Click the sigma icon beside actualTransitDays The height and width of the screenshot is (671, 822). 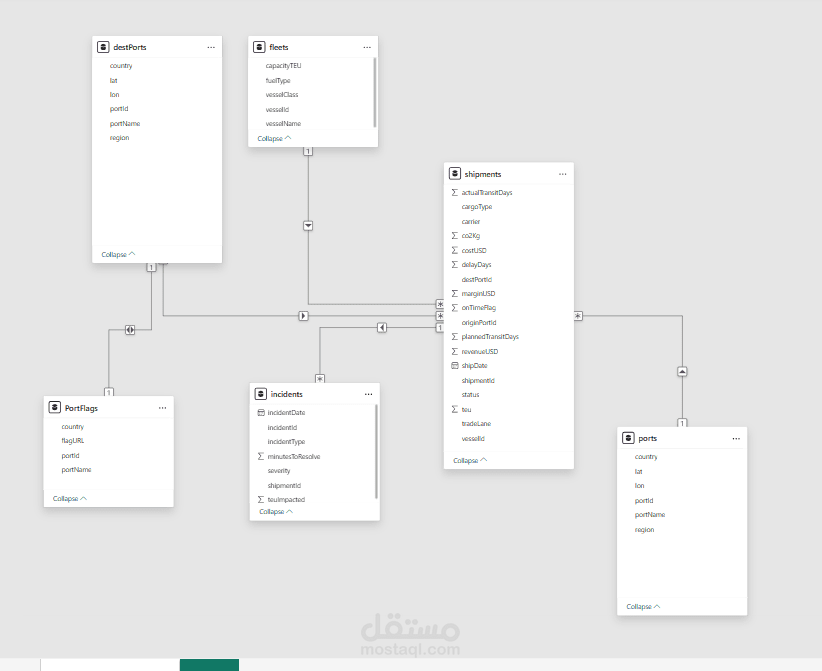point(455,192)
